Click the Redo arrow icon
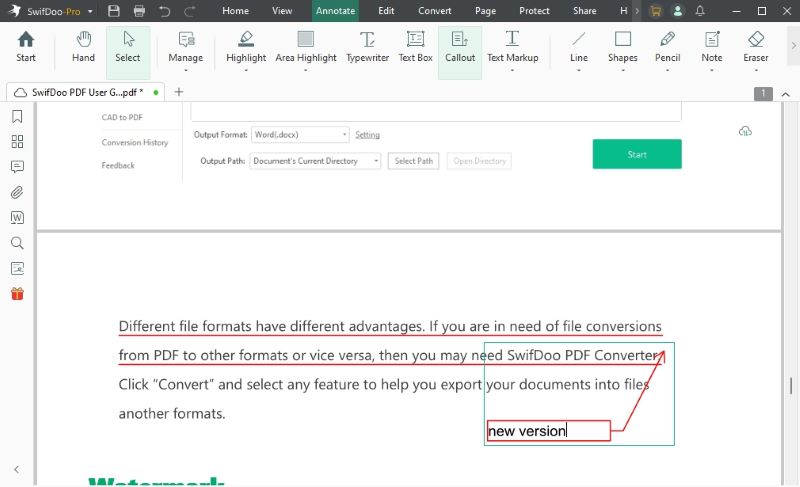The image size is (800, 487). [x=189, y=11]
